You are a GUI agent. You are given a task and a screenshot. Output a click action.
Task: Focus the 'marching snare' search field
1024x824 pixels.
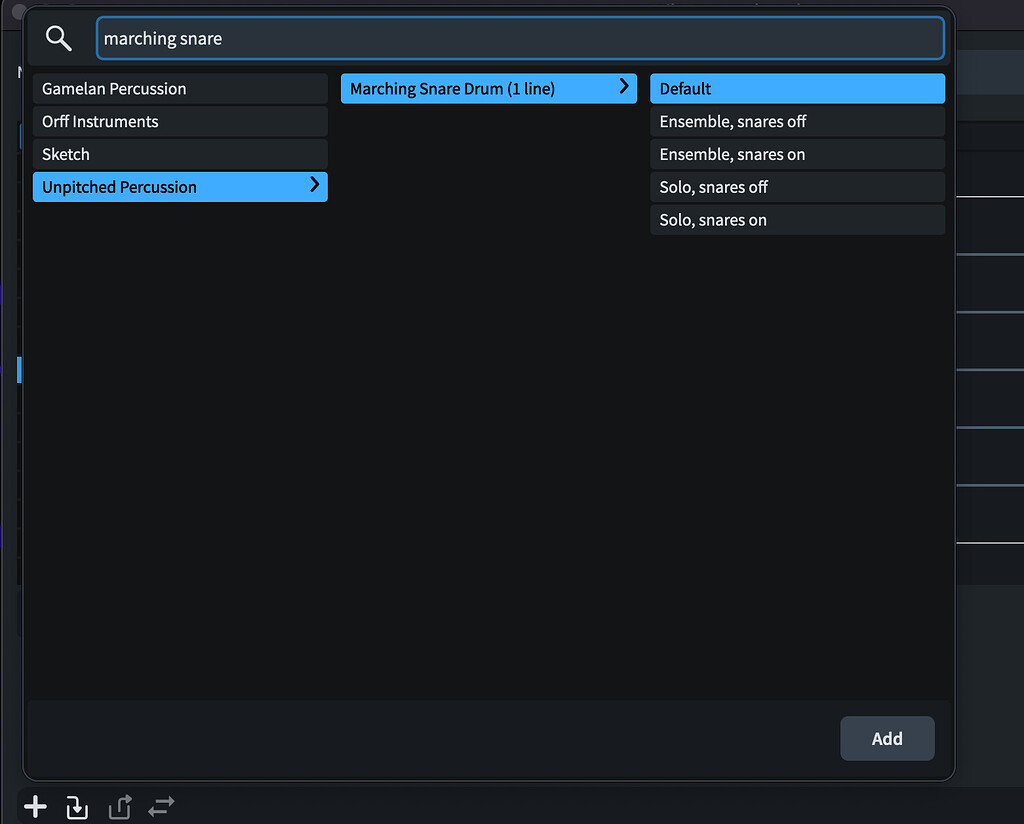click(520, 39)
